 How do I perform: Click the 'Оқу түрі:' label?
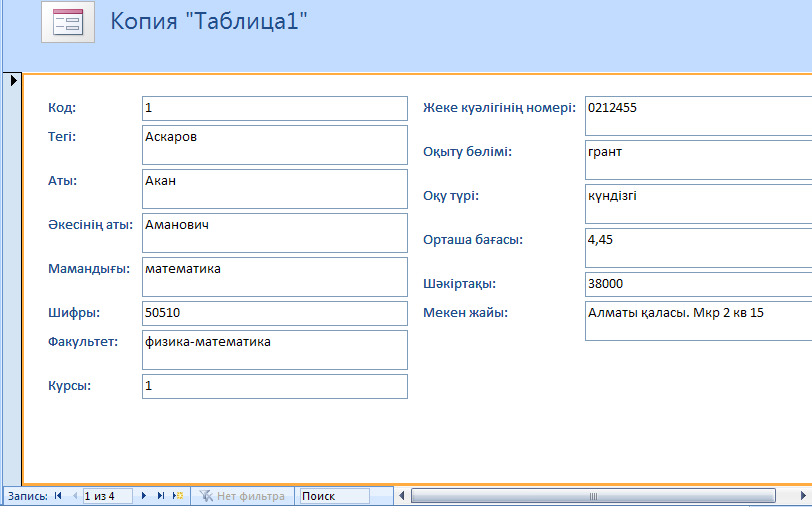point(451,196)
